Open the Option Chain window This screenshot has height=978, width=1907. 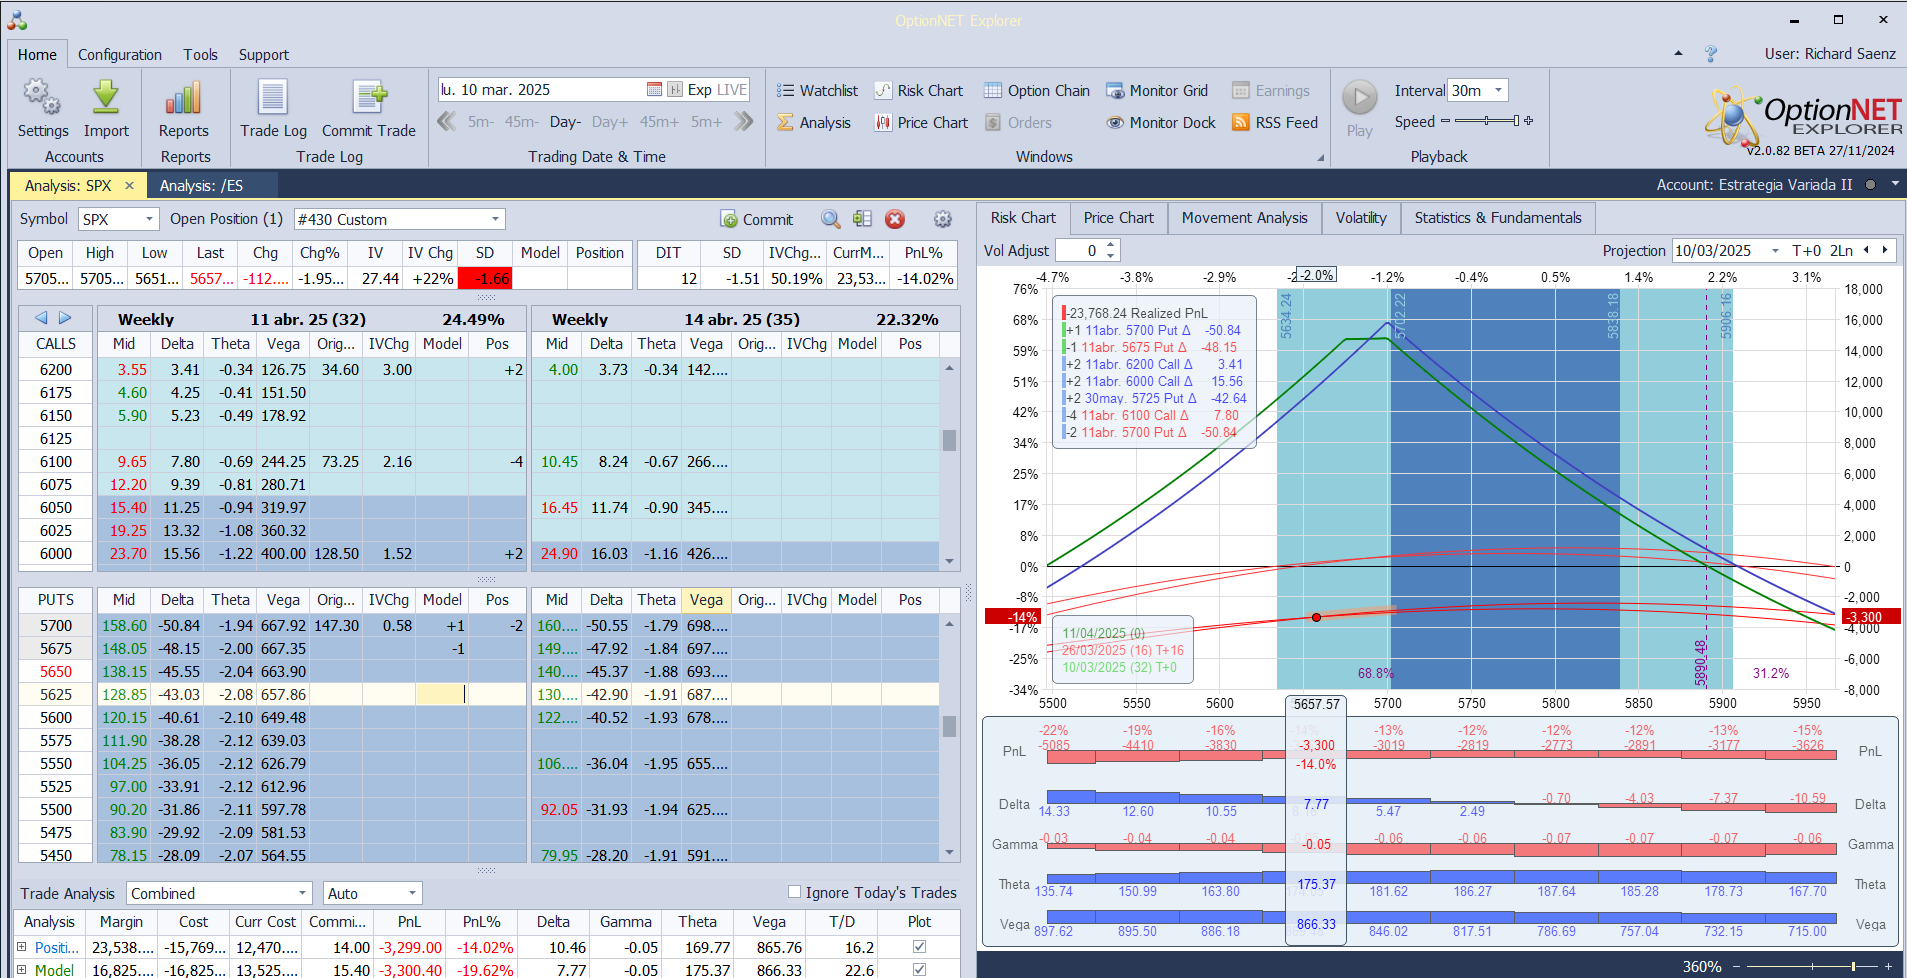point(1037,91)
